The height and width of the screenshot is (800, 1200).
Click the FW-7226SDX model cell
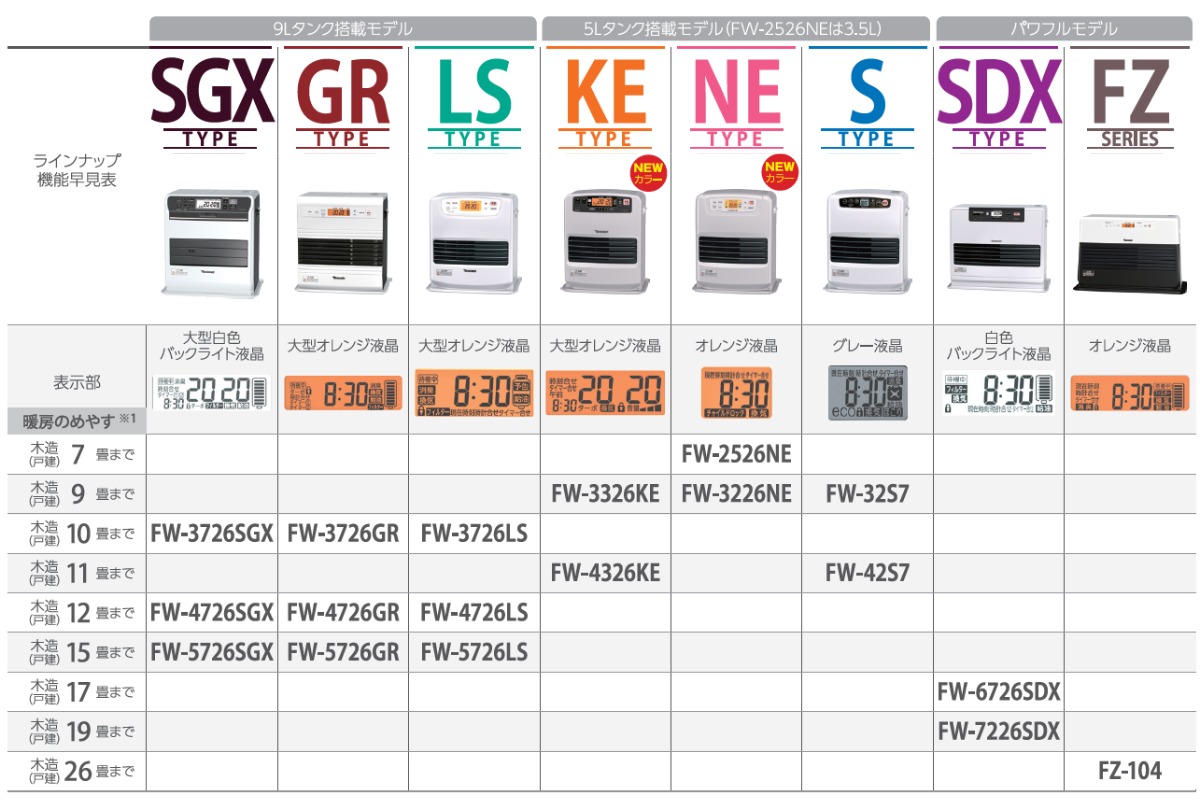(x=999, y=731)
